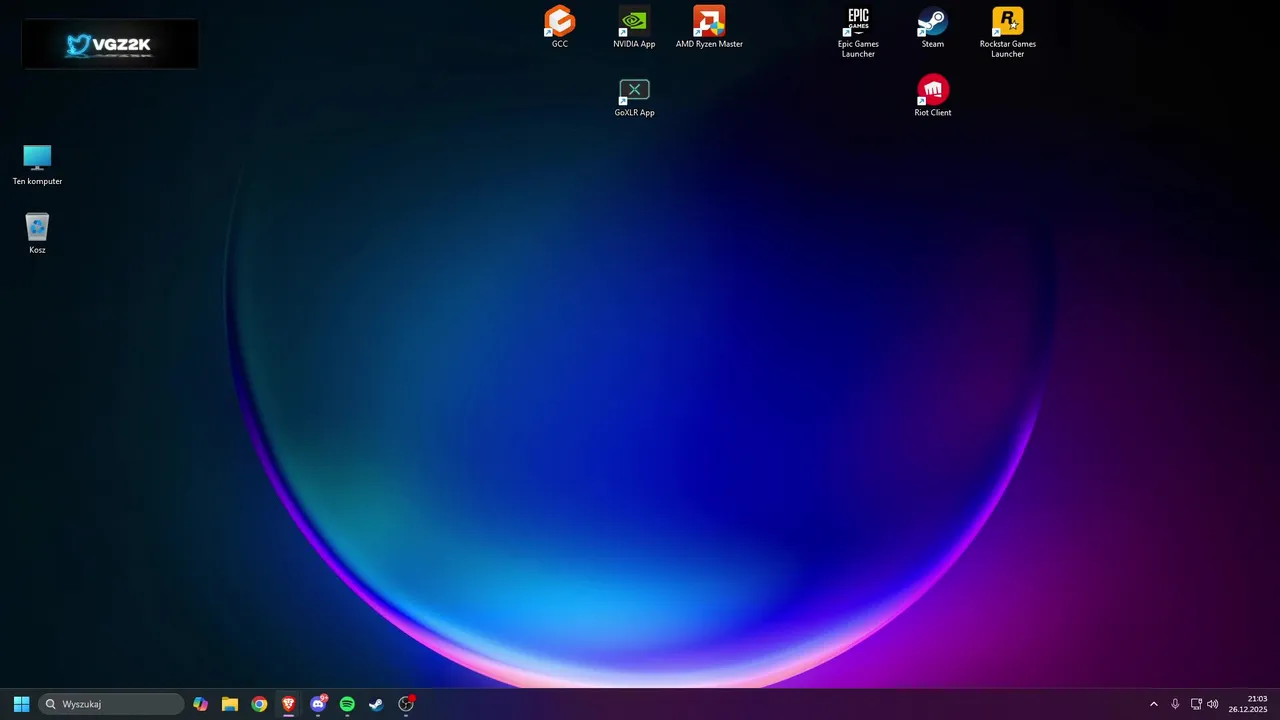Open the volume speaker tray icon
Screen dimensions: 1280x720
click(1213, 704)
